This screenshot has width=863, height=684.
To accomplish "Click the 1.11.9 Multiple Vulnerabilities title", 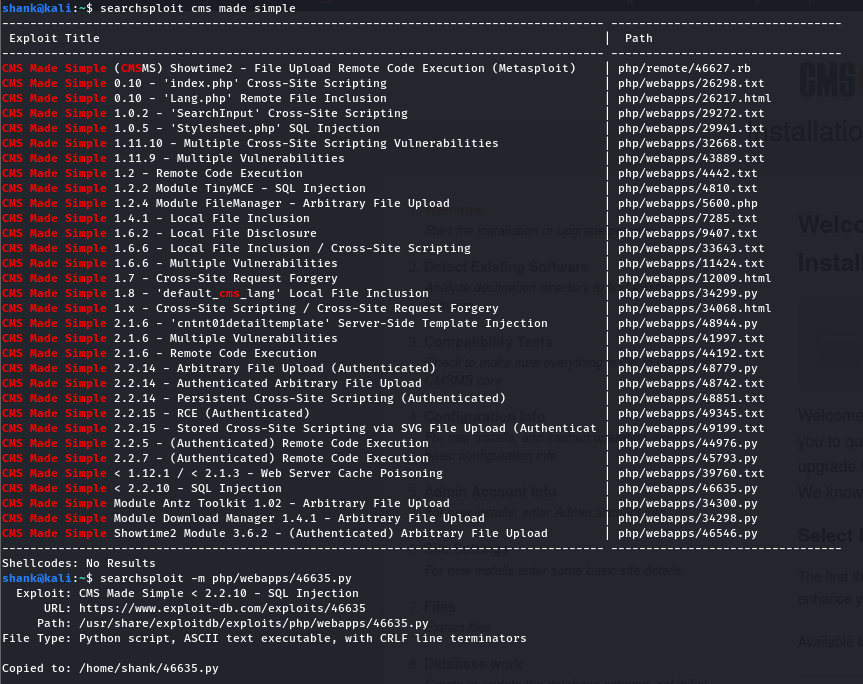I will 173,158.
